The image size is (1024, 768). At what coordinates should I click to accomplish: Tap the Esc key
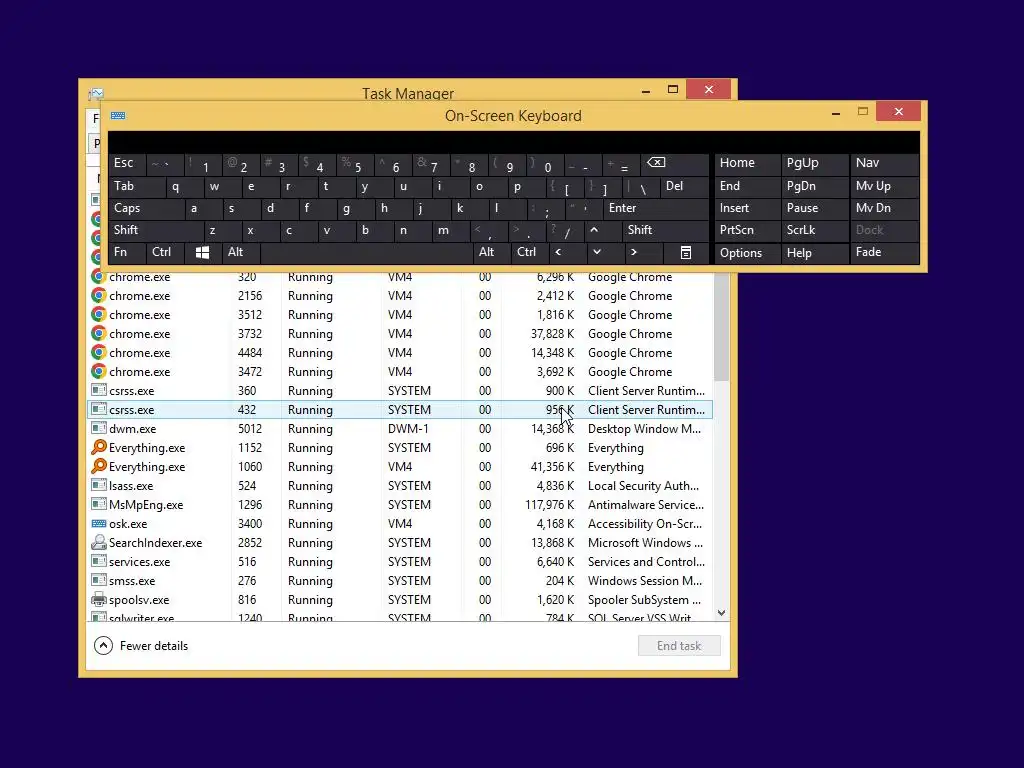click(x=127, y=163)
